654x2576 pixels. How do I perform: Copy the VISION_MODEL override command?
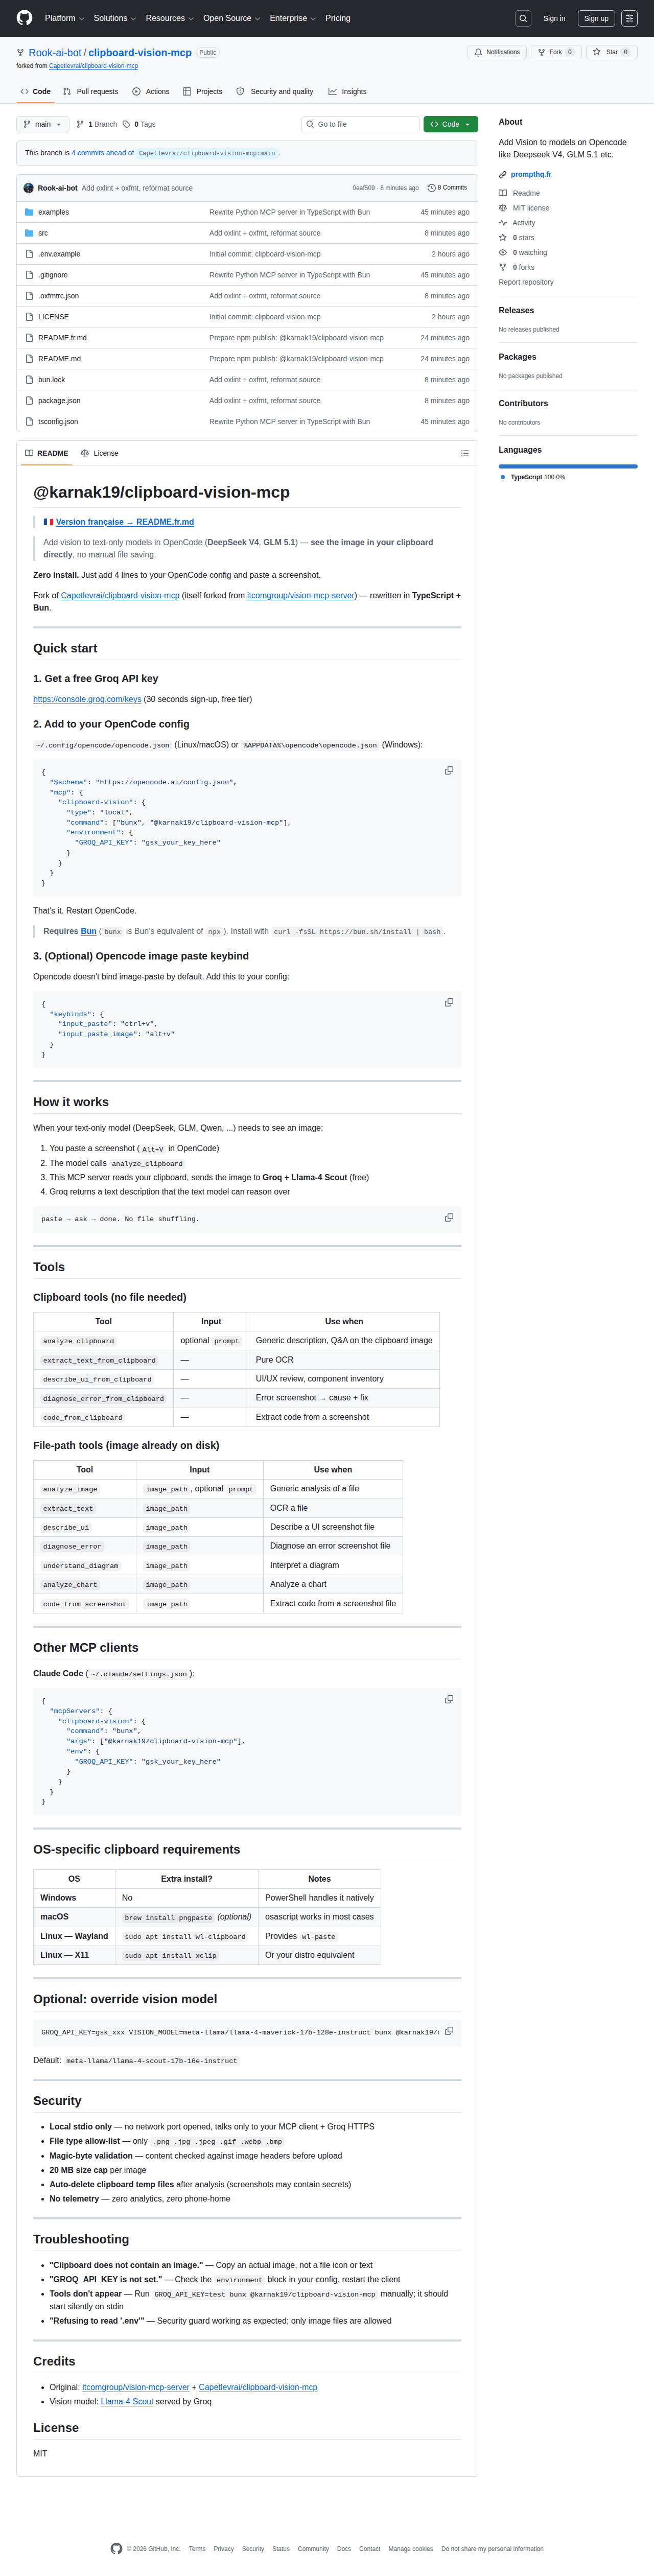coord(449,2031)
